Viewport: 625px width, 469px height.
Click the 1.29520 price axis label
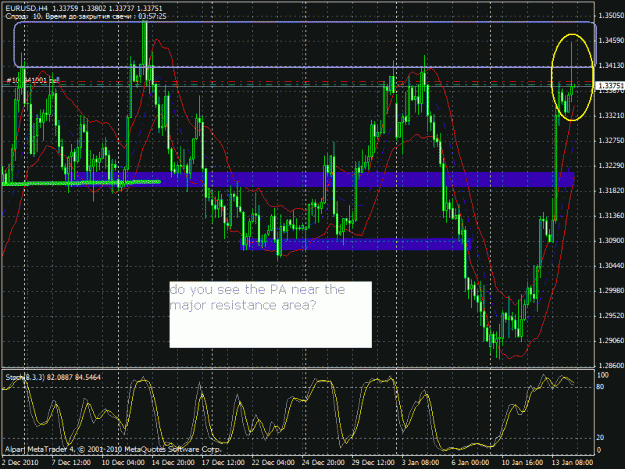tap(611, 316)
